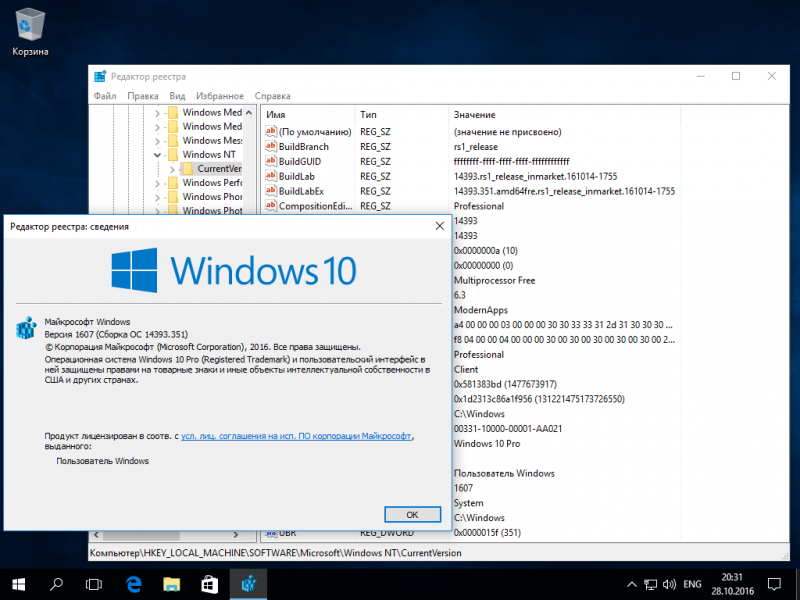Viewport: 800px width, 600px height.
Task: Select the CompositionEditionID value icon
Action: click(271, 206)
